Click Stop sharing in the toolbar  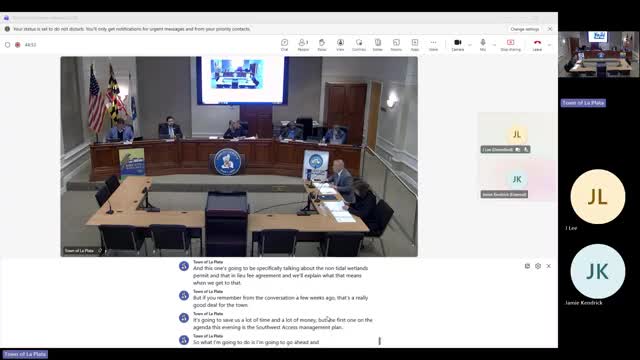(511, 44)
